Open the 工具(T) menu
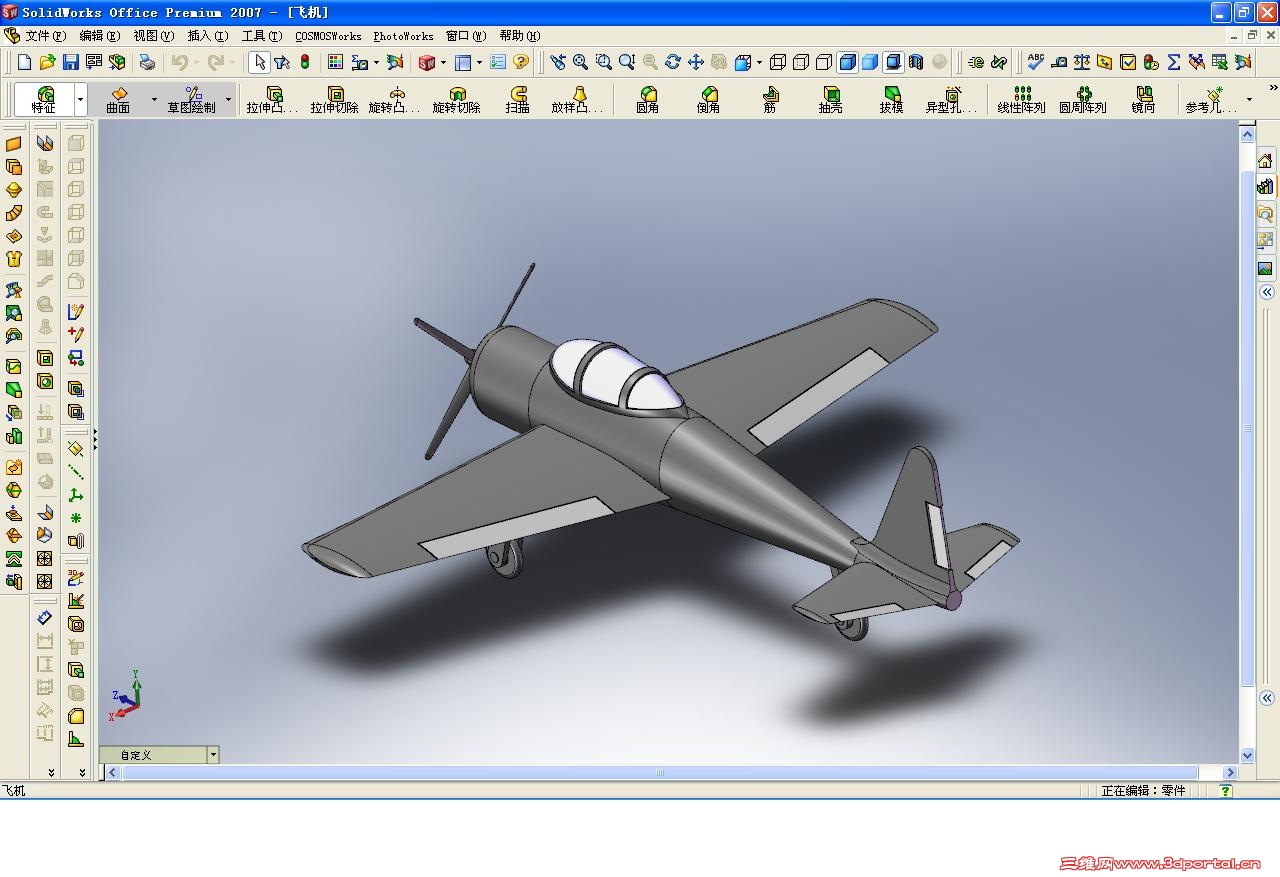The image size is (1280, 877). coord(262,36)
